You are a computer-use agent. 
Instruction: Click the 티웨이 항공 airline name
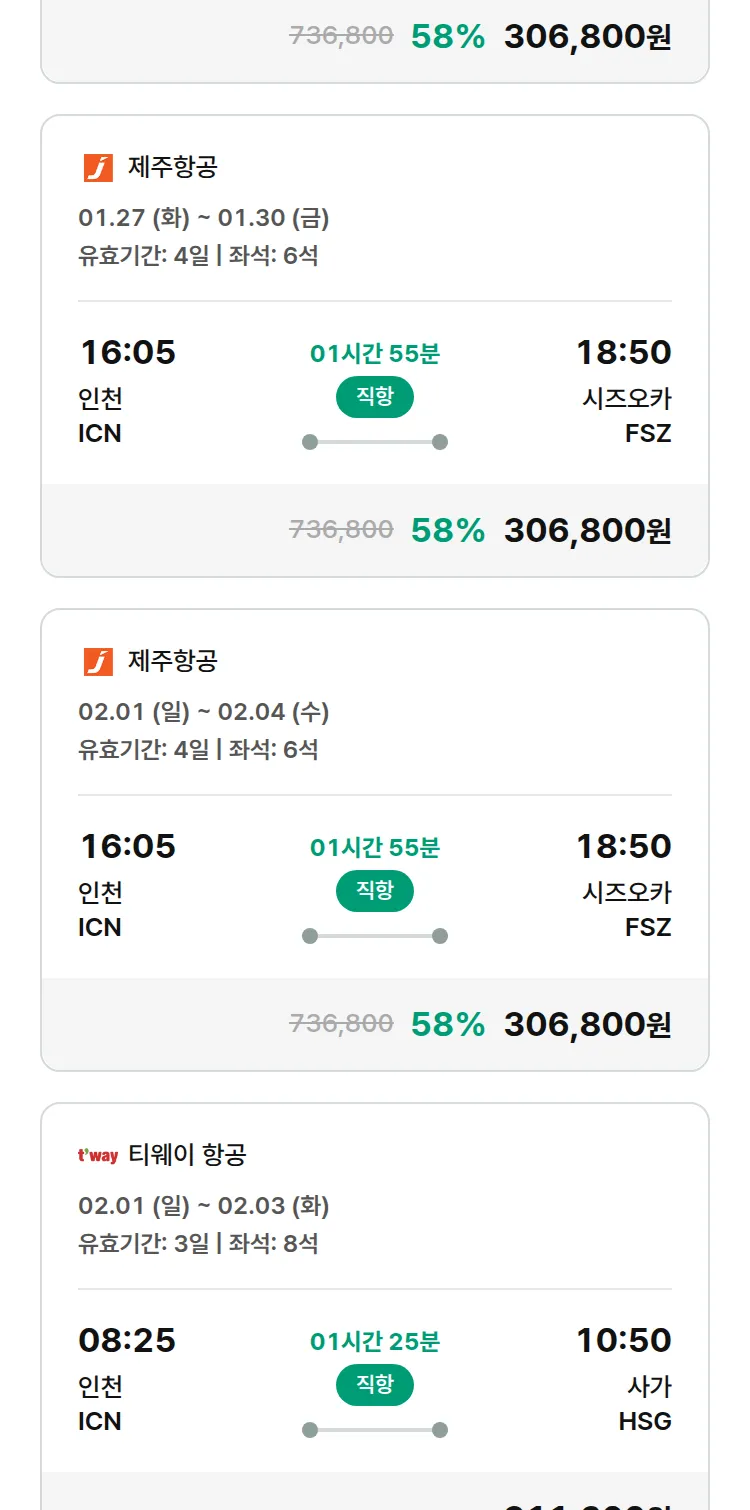tap(187, 1156)
